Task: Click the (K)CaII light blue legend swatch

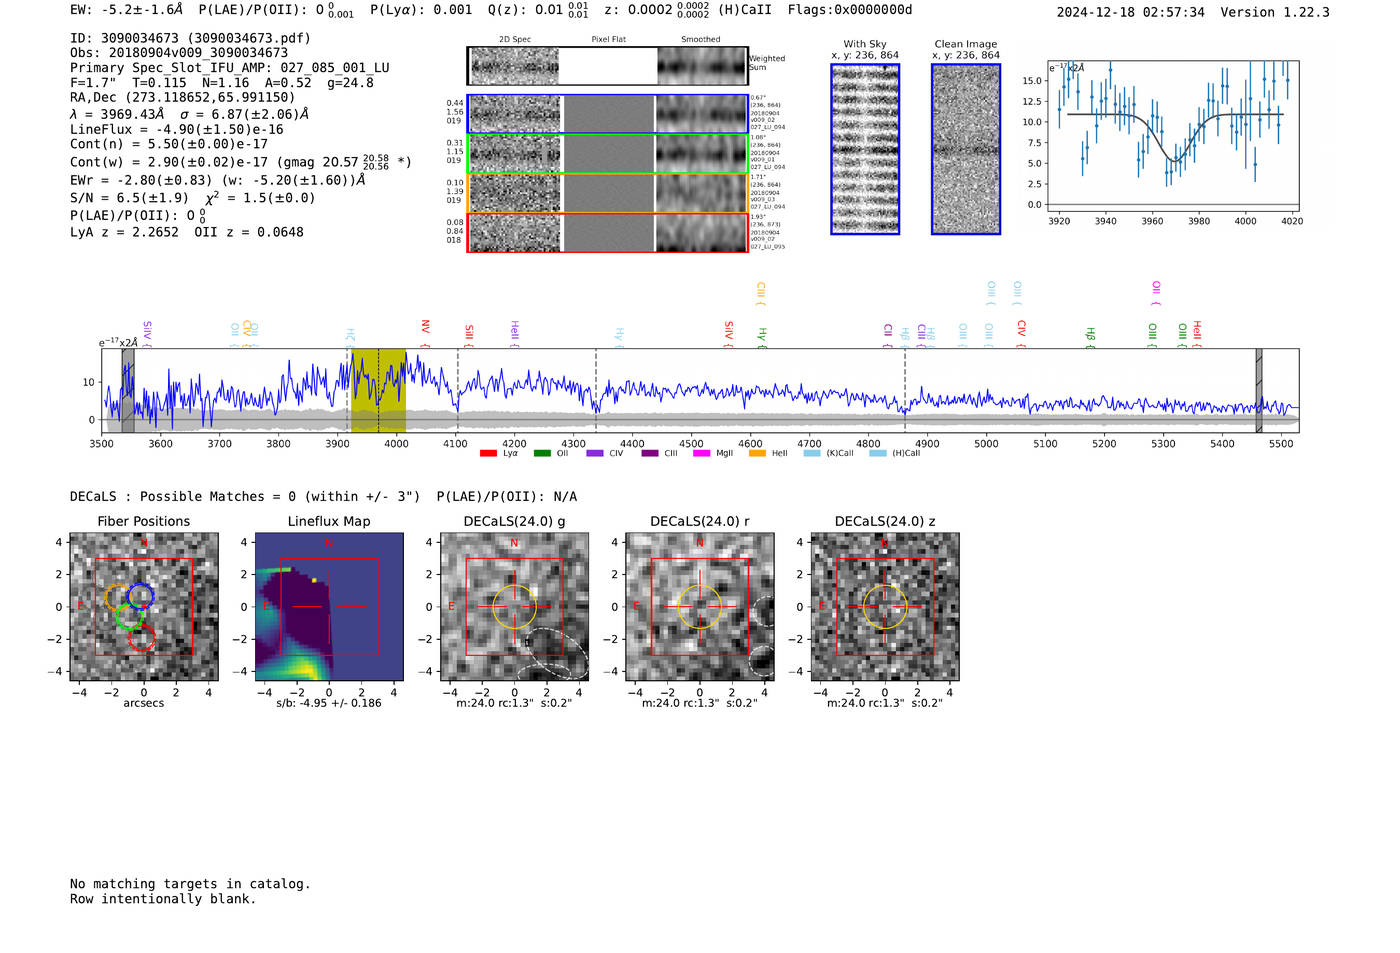Action: pos(812,453)
